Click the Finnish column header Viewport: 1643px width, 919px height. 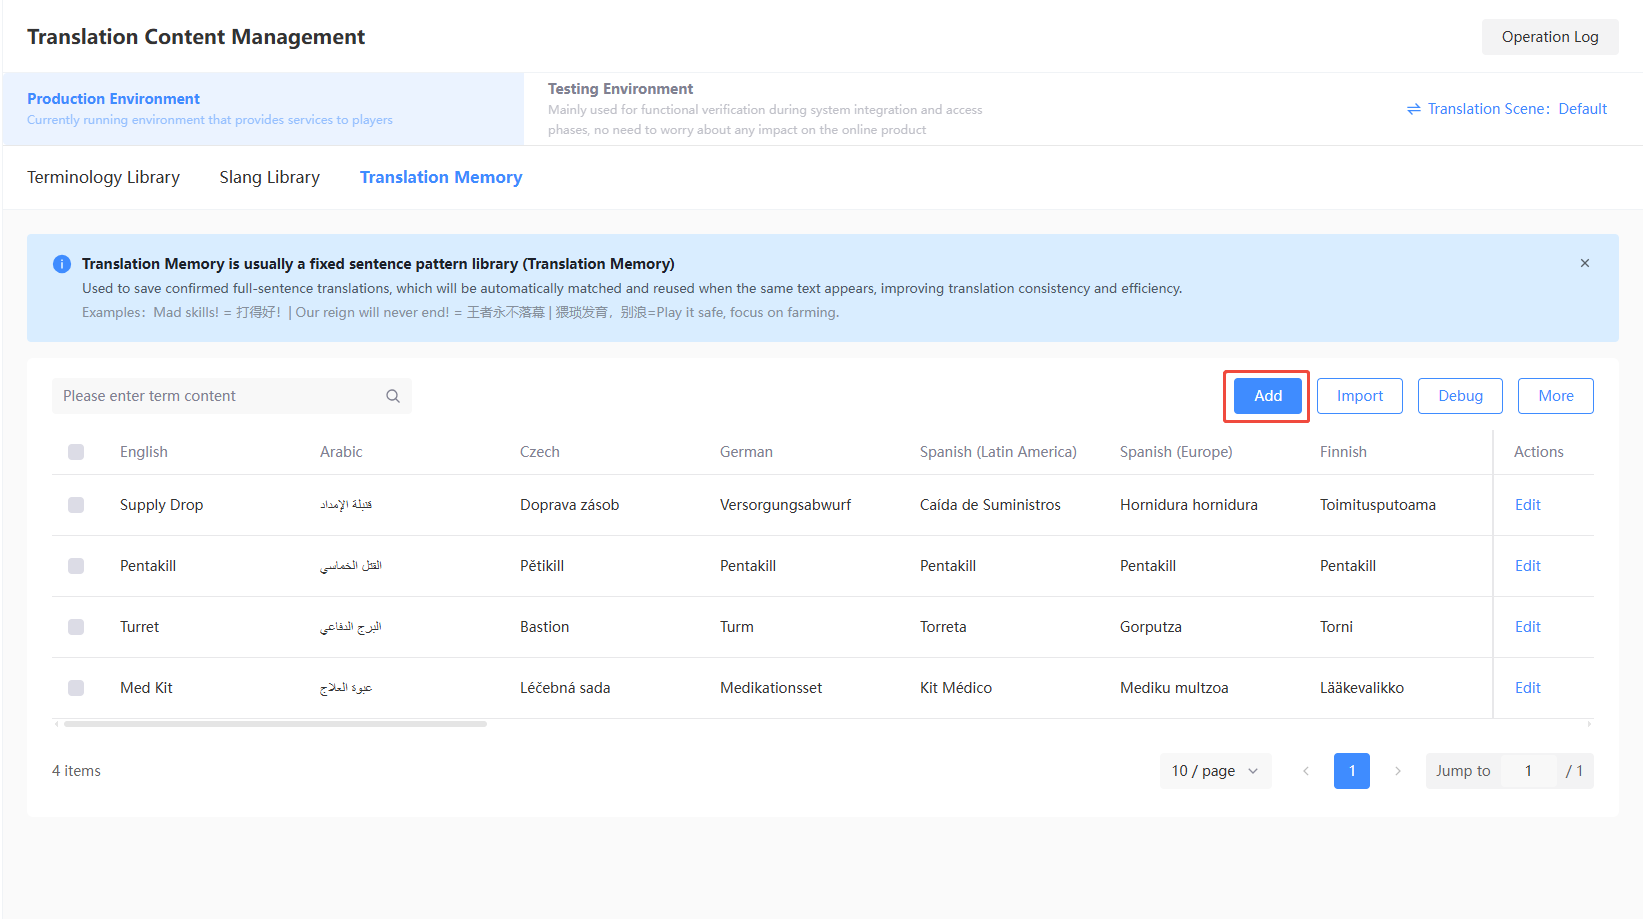(1343, 452)
